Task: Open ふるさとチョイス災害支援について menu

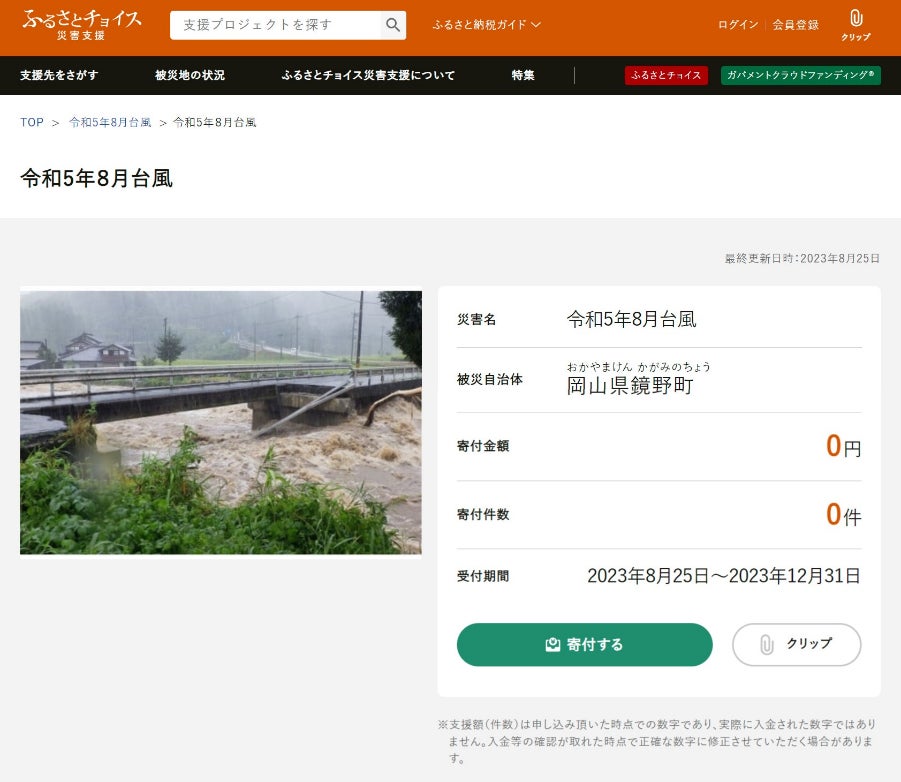Action: 368,75
